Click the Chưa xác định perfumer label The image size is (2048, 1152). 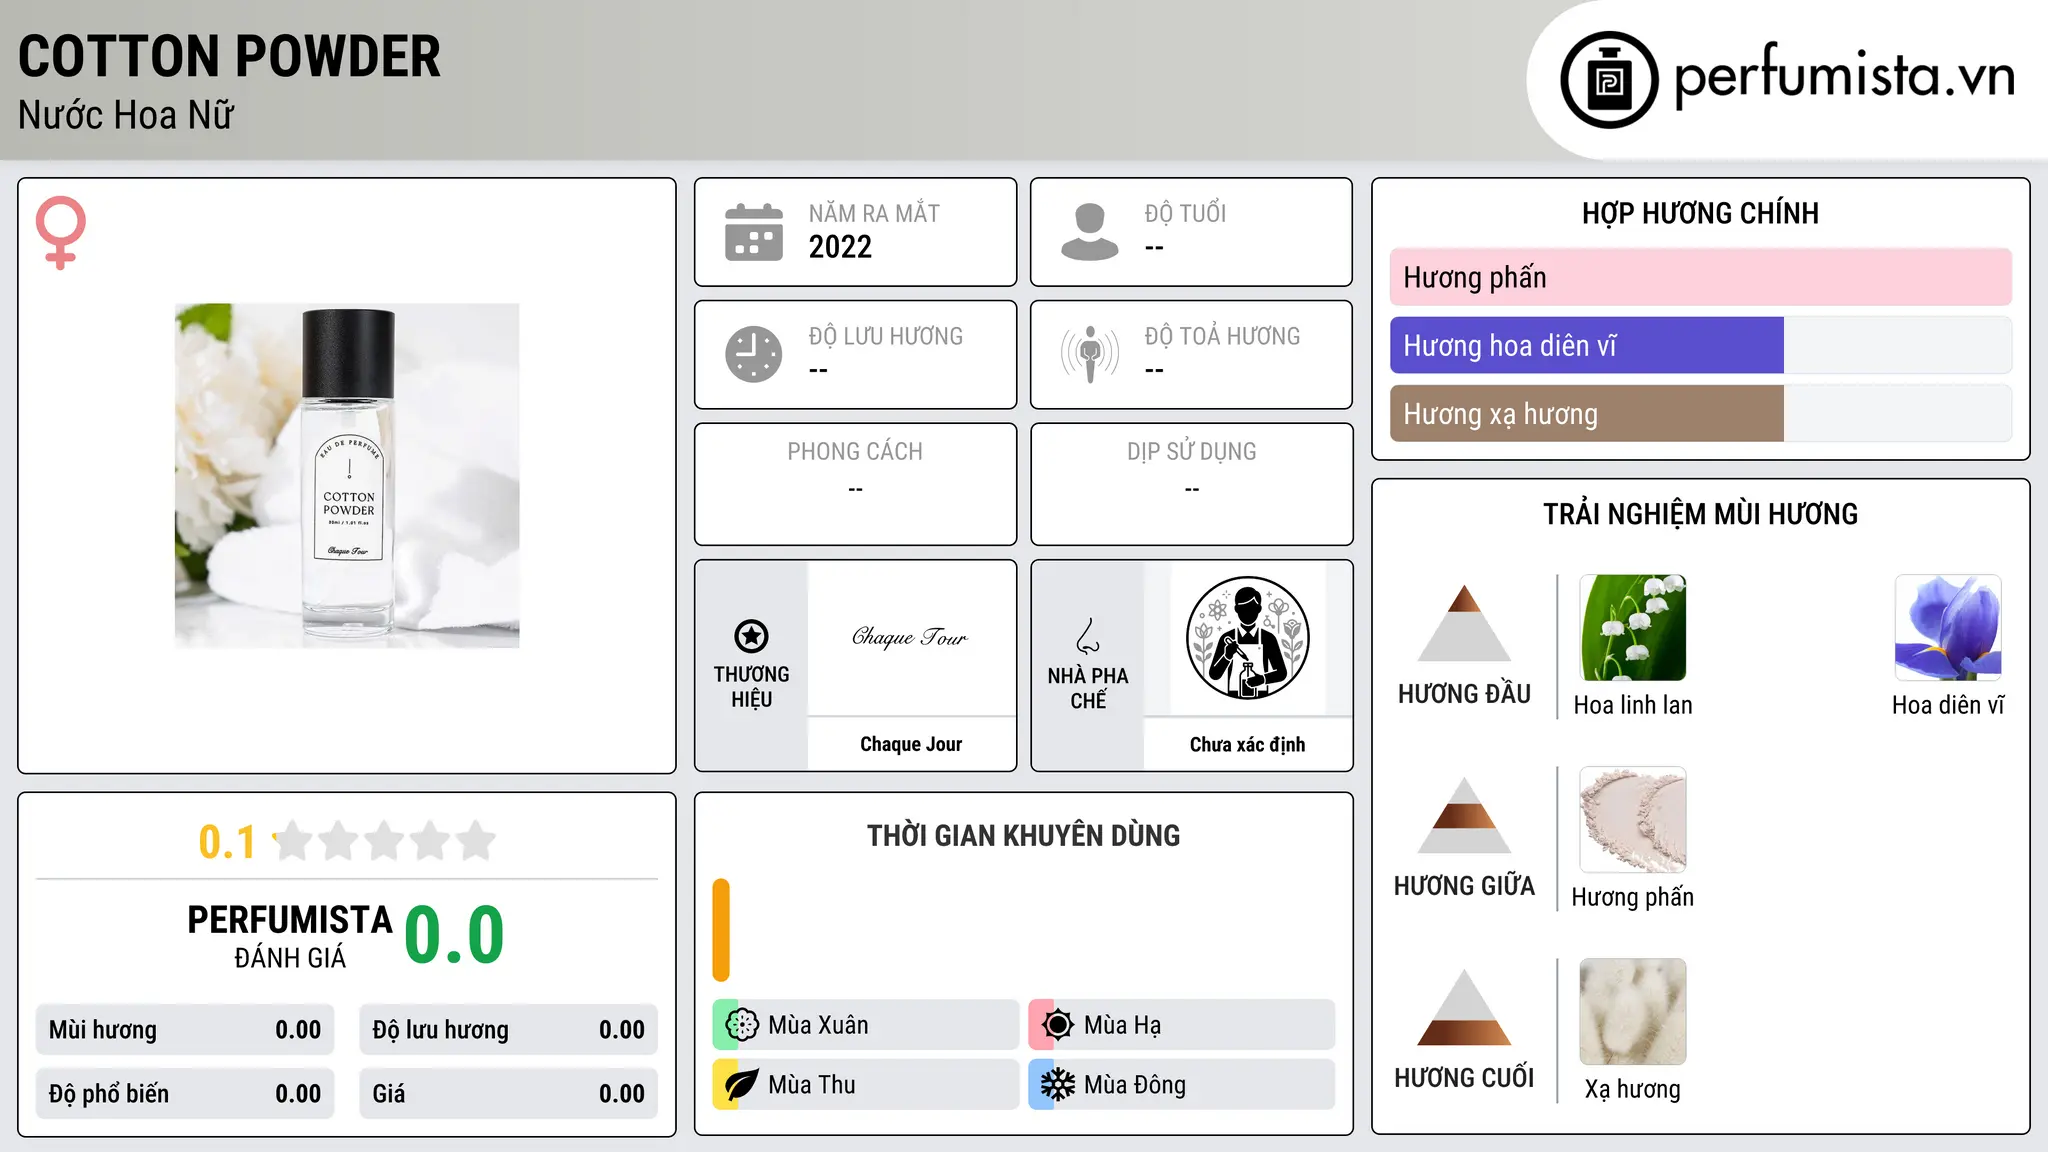[1248, 744]
